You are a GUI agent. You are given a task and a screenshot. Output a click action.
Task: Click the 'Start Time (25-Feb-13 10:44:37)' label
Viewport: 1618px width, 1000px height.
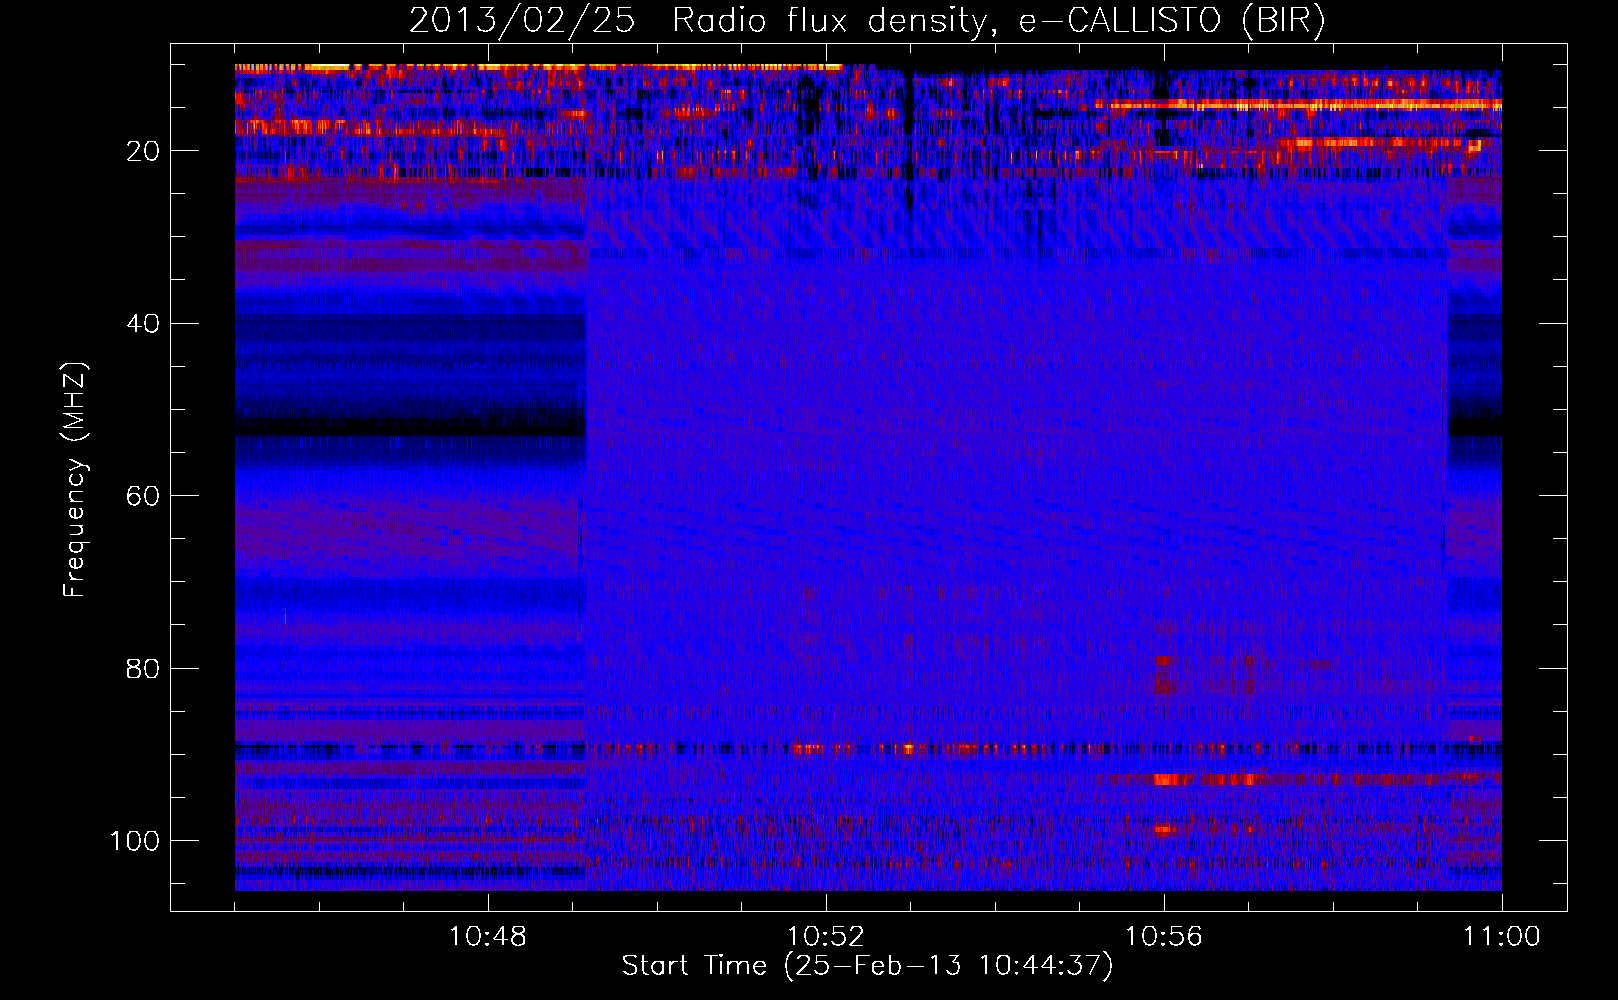[867, 966]
